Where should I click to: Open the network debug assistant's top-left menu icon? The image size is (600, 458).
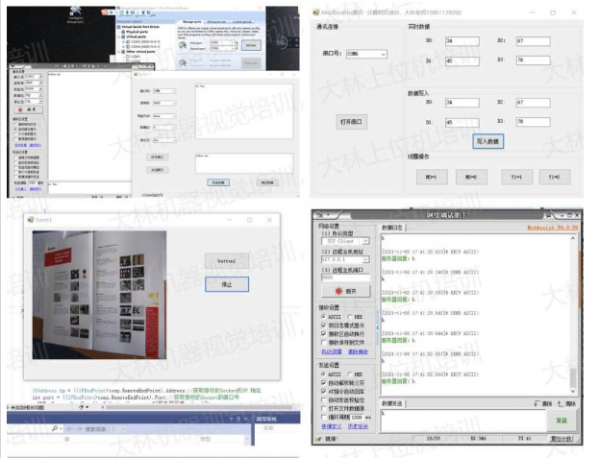(321, 215)
